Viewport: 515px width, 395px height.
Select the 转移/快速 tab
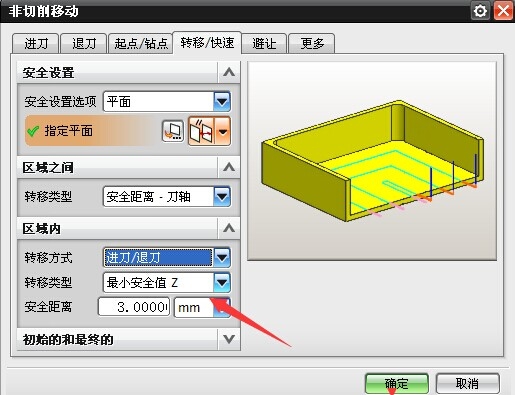(x=207, y=43)
